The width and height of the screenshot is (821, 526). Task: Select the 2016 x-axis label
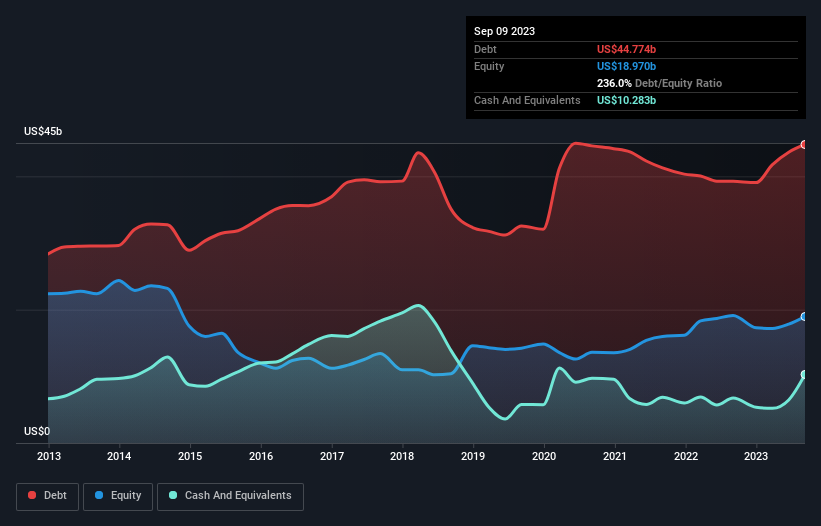(261, 456)
